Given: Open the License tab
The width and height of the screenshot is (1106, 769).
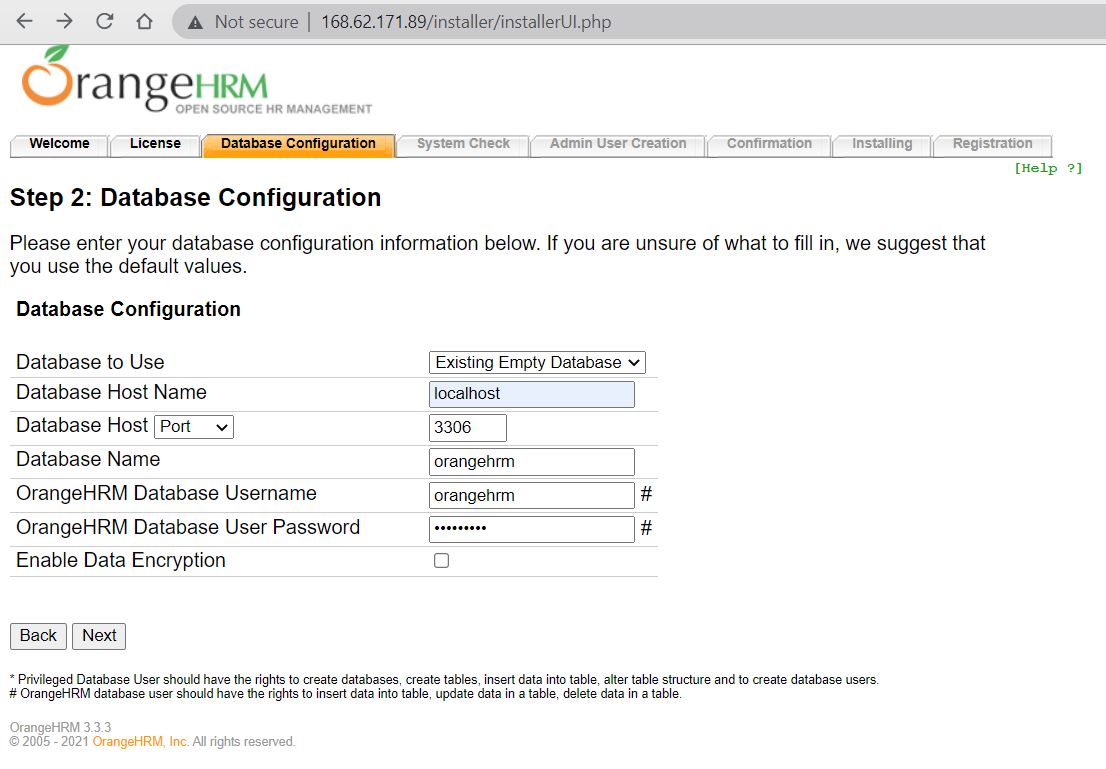Looking at the screenshot, I should [155, 144].
